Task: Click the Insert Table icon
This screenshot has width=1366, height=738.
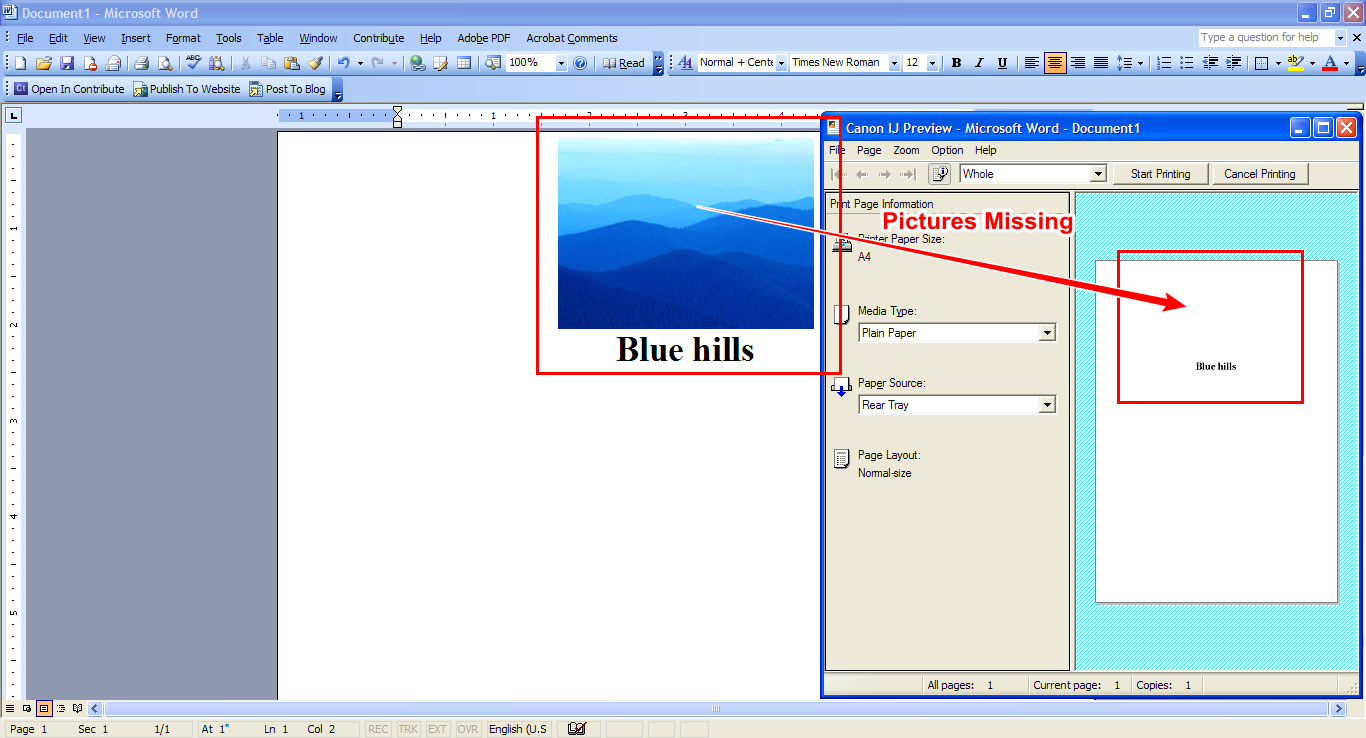Action: [464, 63]
